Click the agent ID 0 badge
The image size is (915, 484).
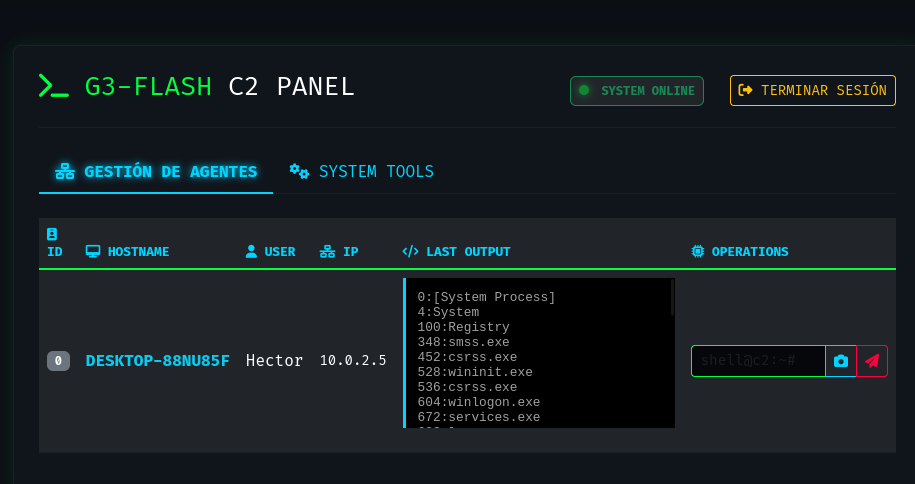(x=58, y=361)
